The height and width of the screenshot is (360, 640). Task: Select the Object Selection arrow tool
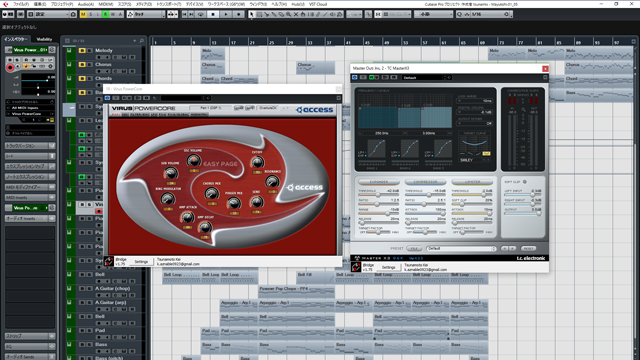(x=251, y=14)
